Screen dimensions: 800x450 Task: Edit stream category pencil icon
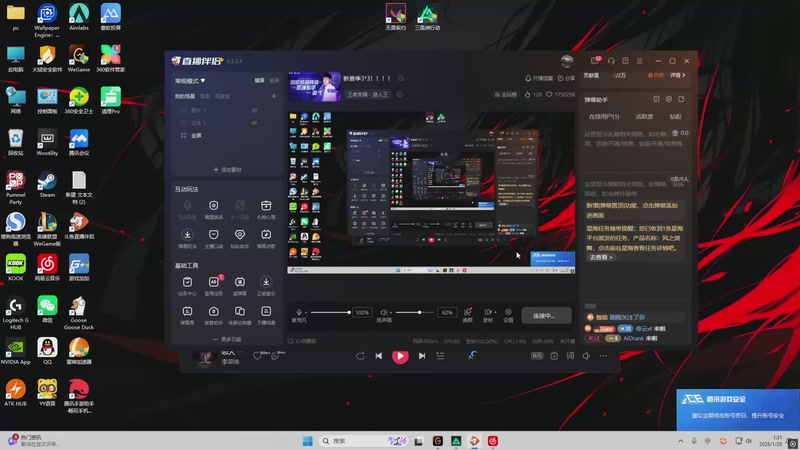[399, 94]
